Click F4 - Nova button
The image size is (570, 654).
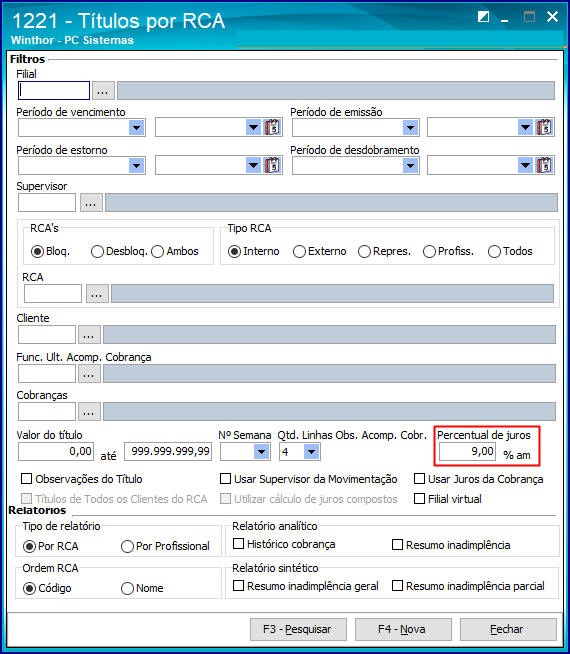(403, 629)
